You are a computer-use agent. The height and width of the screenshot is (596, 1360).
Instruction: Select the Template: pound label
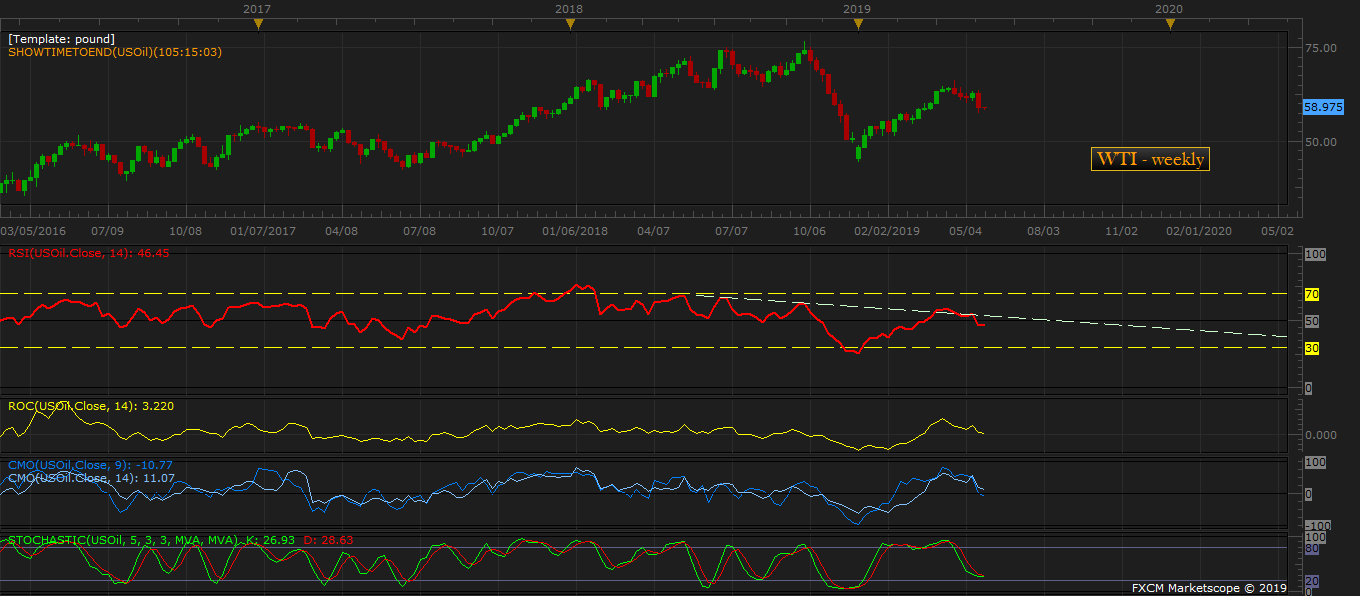[61, 39]
